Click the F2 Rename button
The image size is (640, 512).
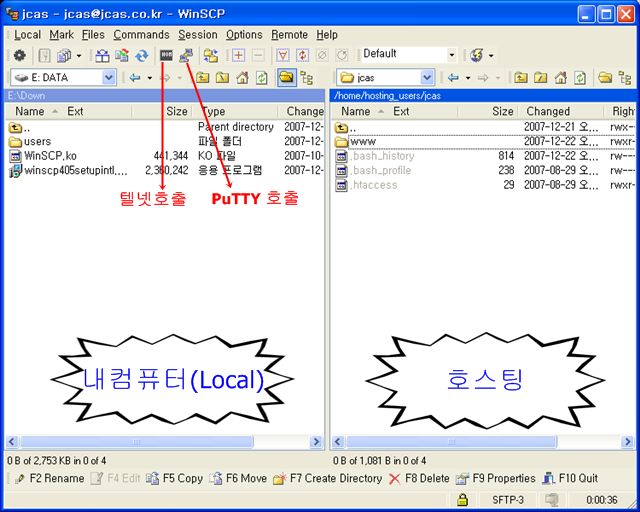(49, 478)
